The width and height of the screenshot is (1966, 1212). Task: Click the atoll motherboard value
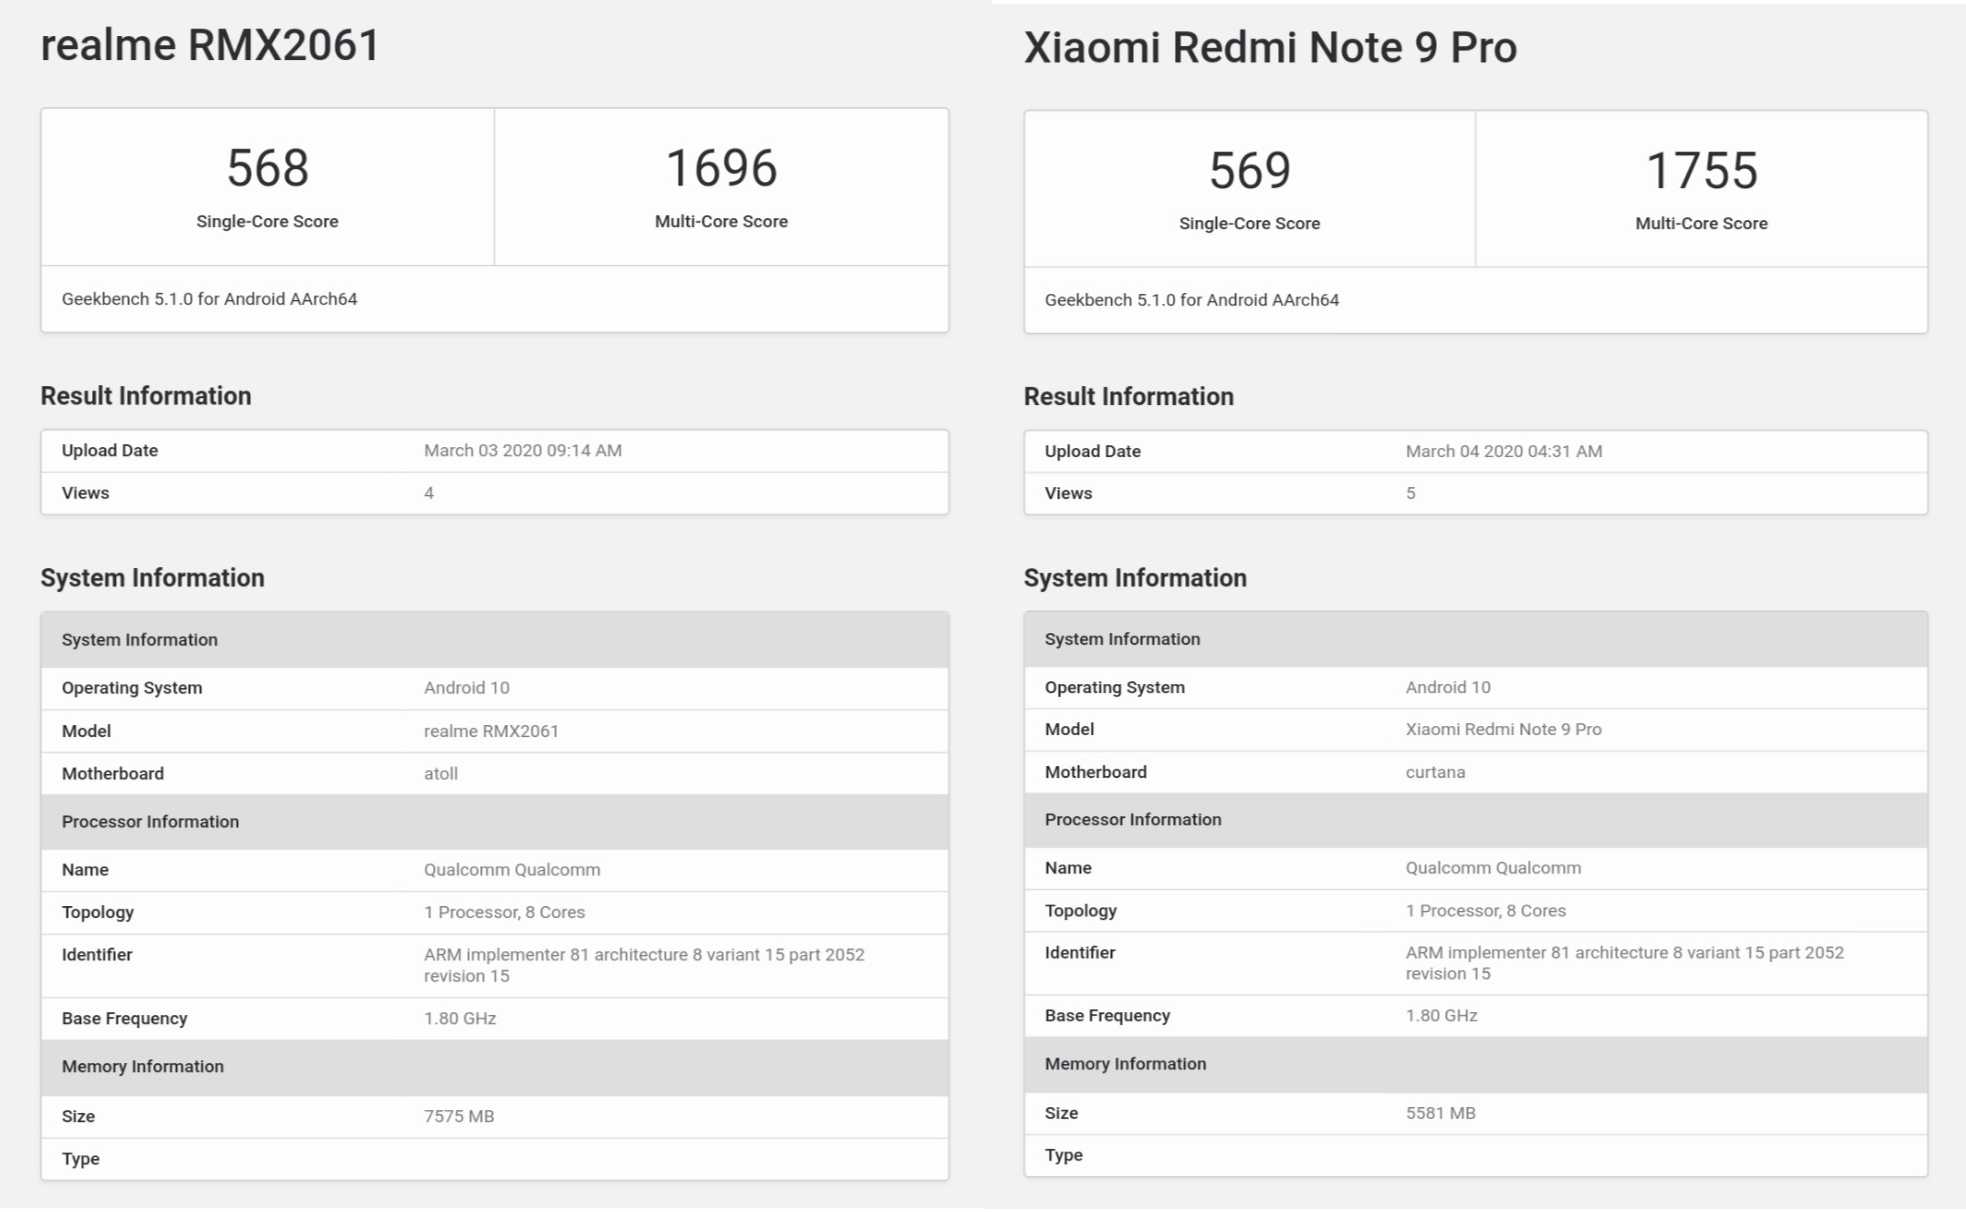pos(440,774)
